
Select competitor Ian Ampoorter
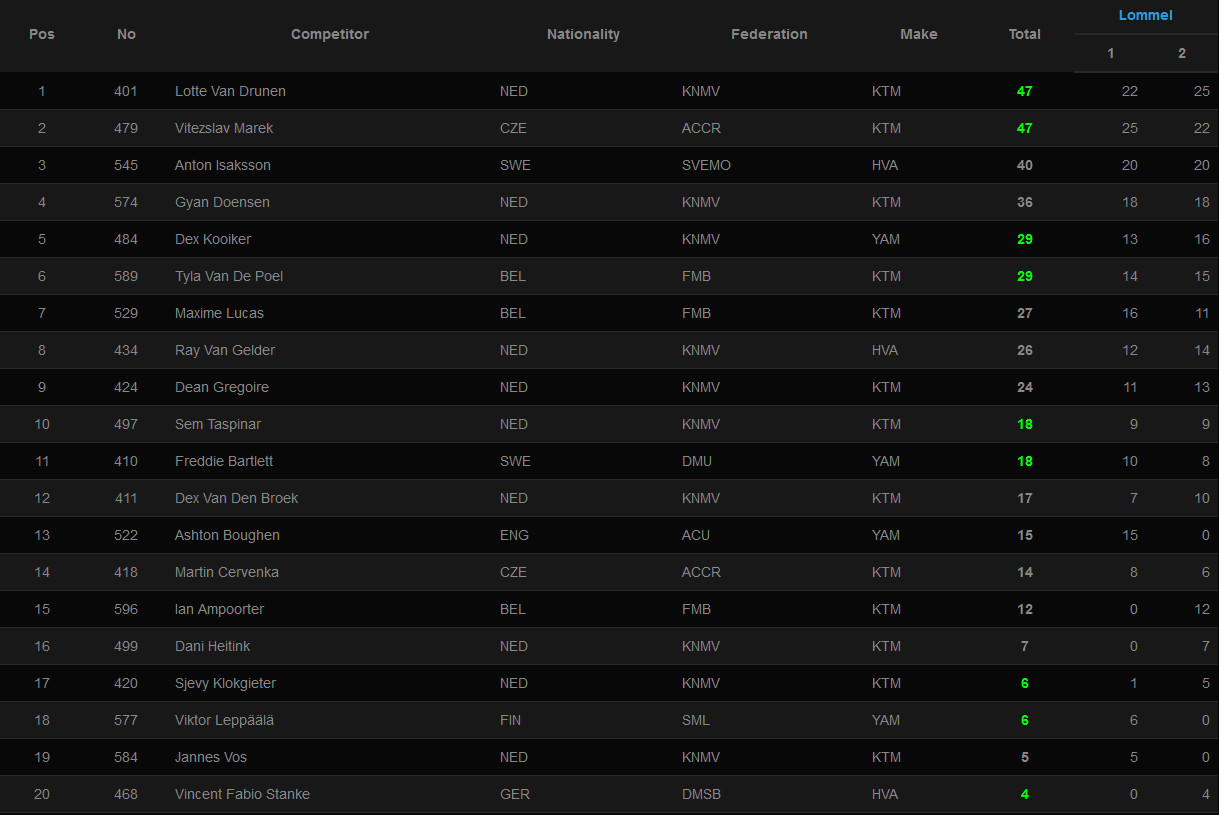[219, 609]
